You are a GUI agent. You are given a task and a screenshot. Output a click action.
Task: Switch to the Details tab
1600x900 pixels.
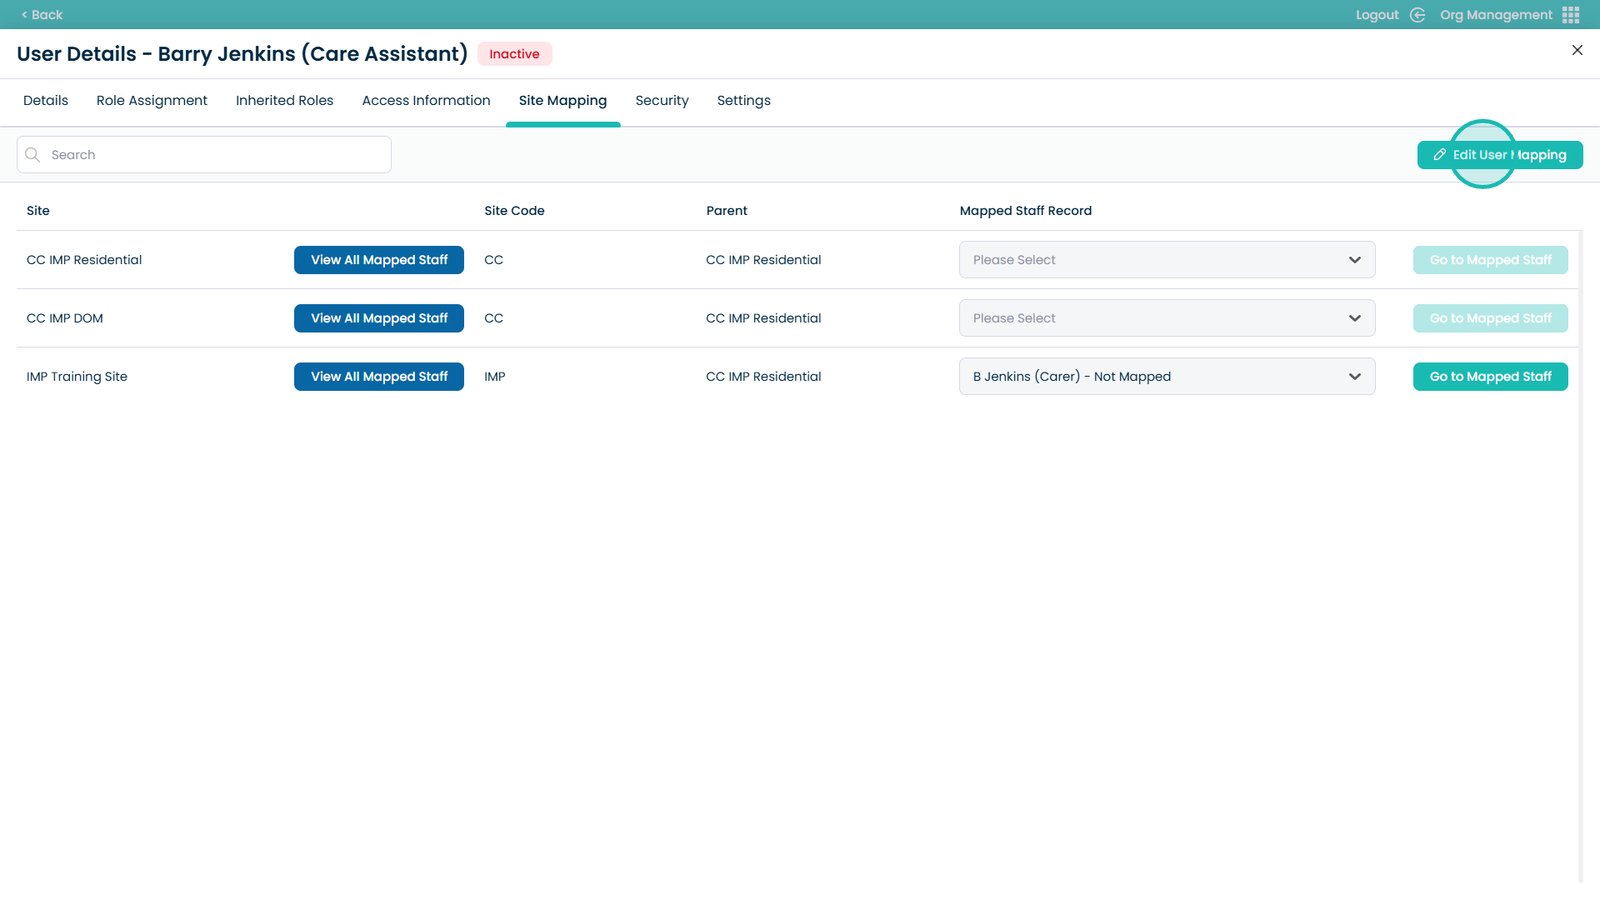click(x=46, y=101)
